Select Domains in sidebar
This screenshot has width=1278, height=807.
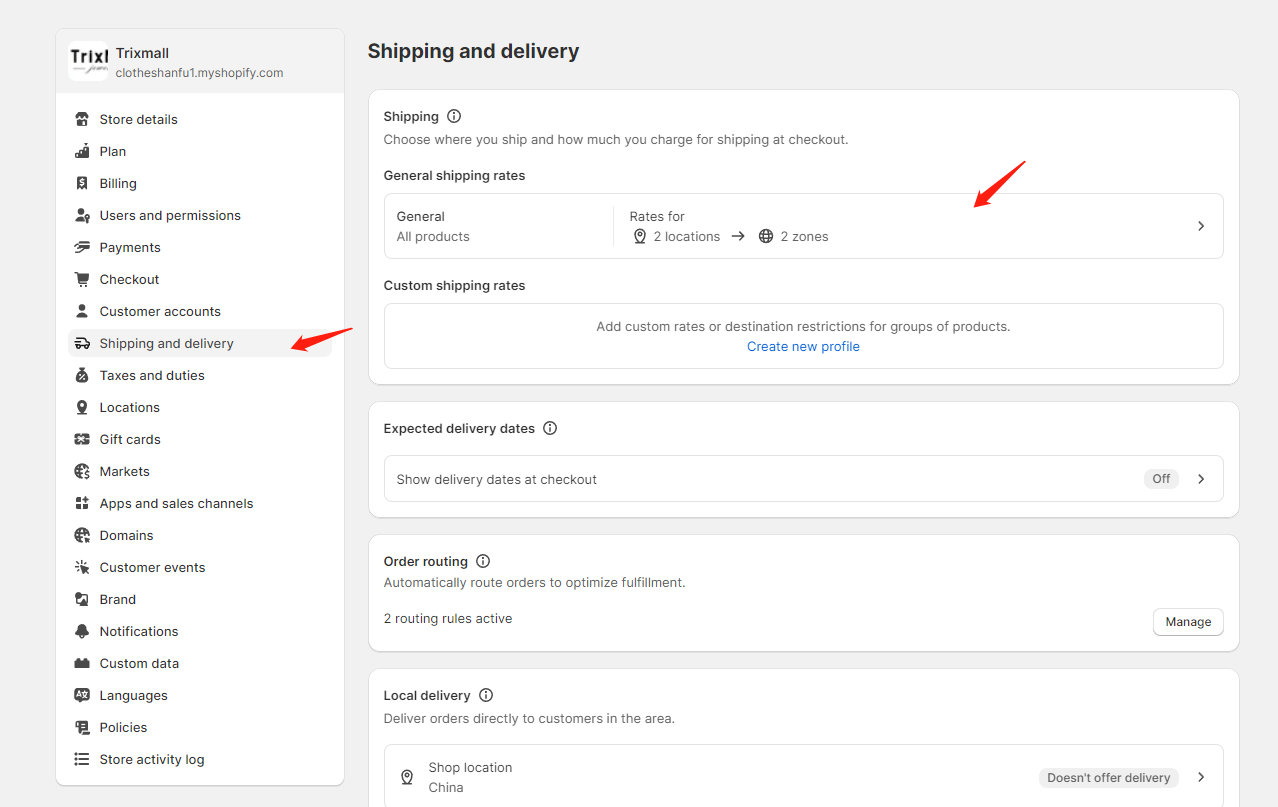[200, 535]
